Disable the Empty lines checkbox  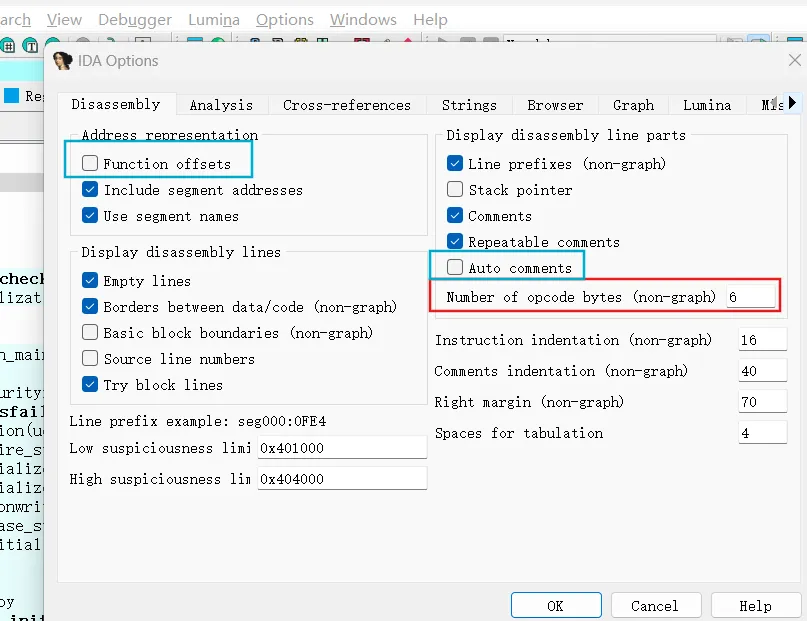pos(90,280)
